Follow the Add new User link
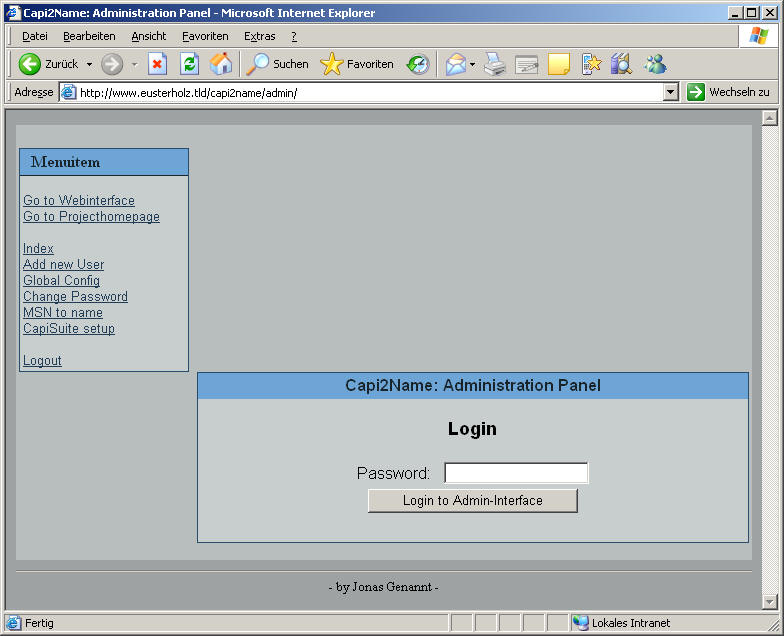The width and height of the screenshot is (784, 636). point(64,265)
